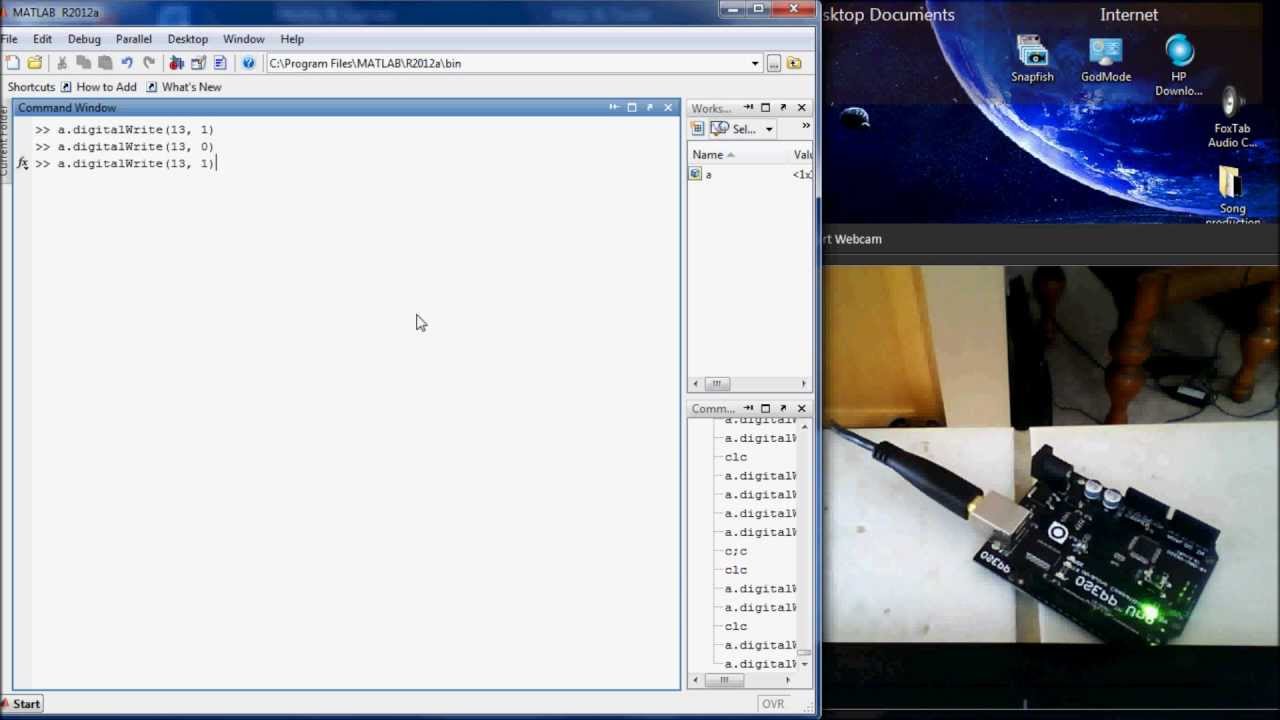The height and width of the screenshot is (720, 1280).
Task: Click the MATLAB Start button
Action: tap(20, 704)
